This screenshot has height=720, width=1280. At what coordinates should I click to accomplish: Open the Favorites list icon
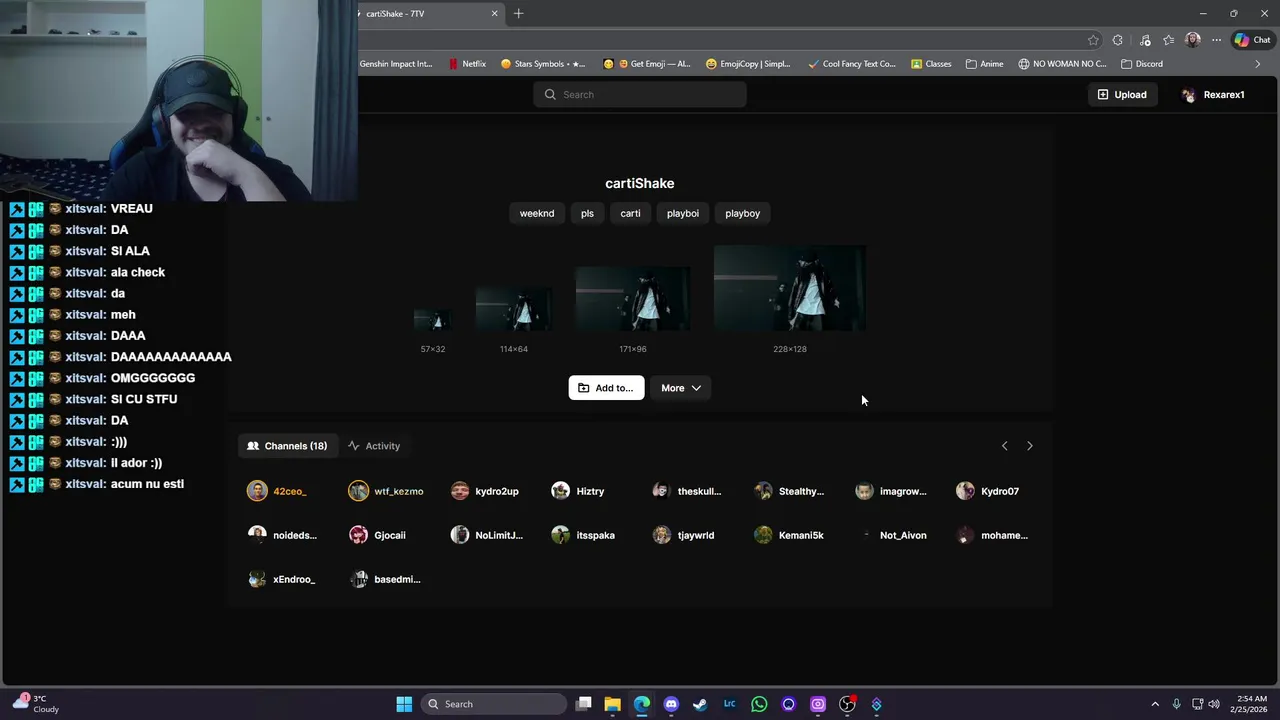point(1168,40)
